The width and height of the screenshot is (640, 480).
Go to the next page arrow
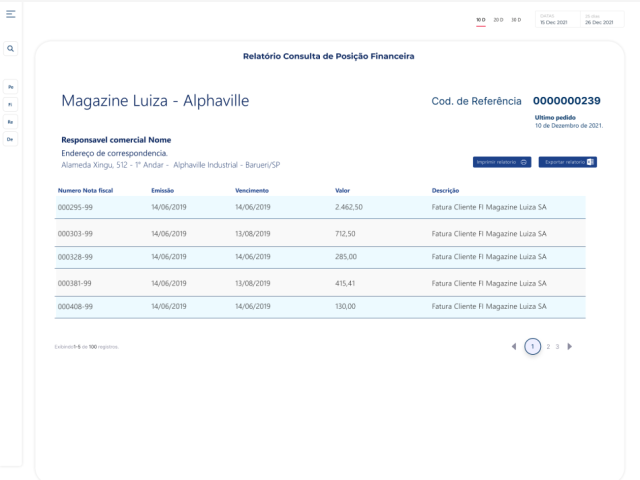570,347
